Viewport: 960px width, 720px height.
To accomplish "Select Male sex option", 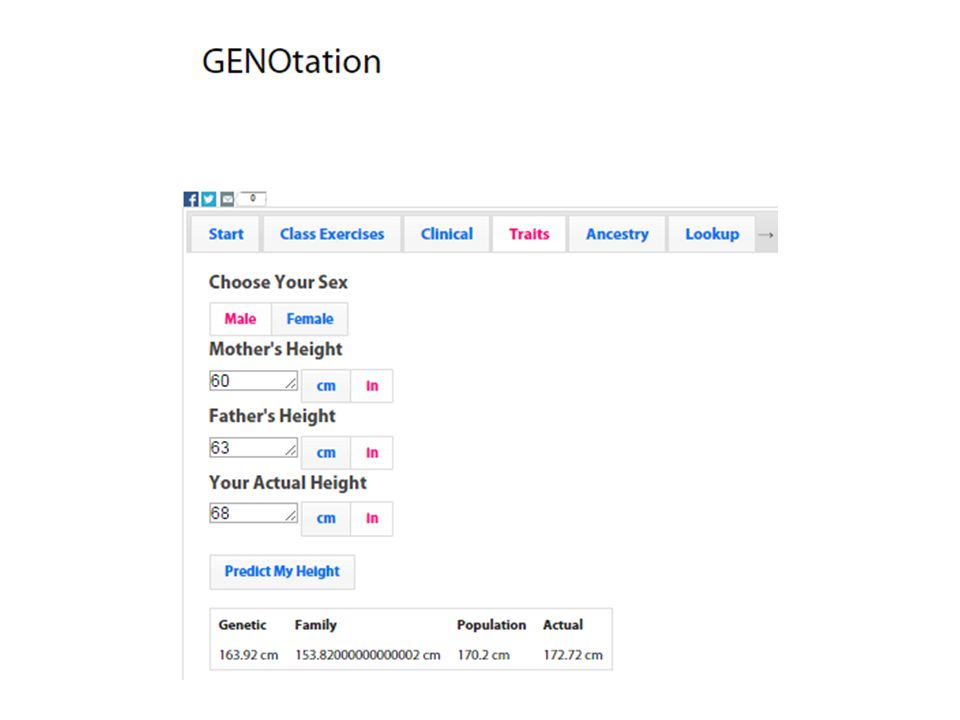I will click(240, 319).
